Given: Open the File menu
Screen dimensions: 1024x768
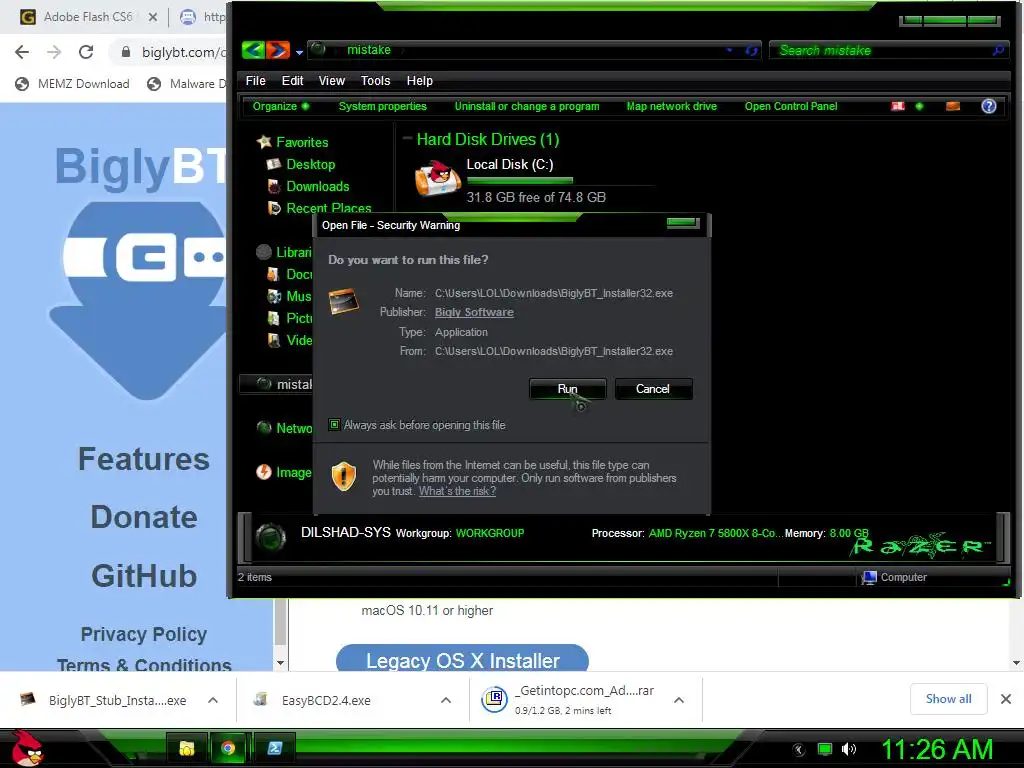Looking at the screenshot, I should click(x=255, y=80).
